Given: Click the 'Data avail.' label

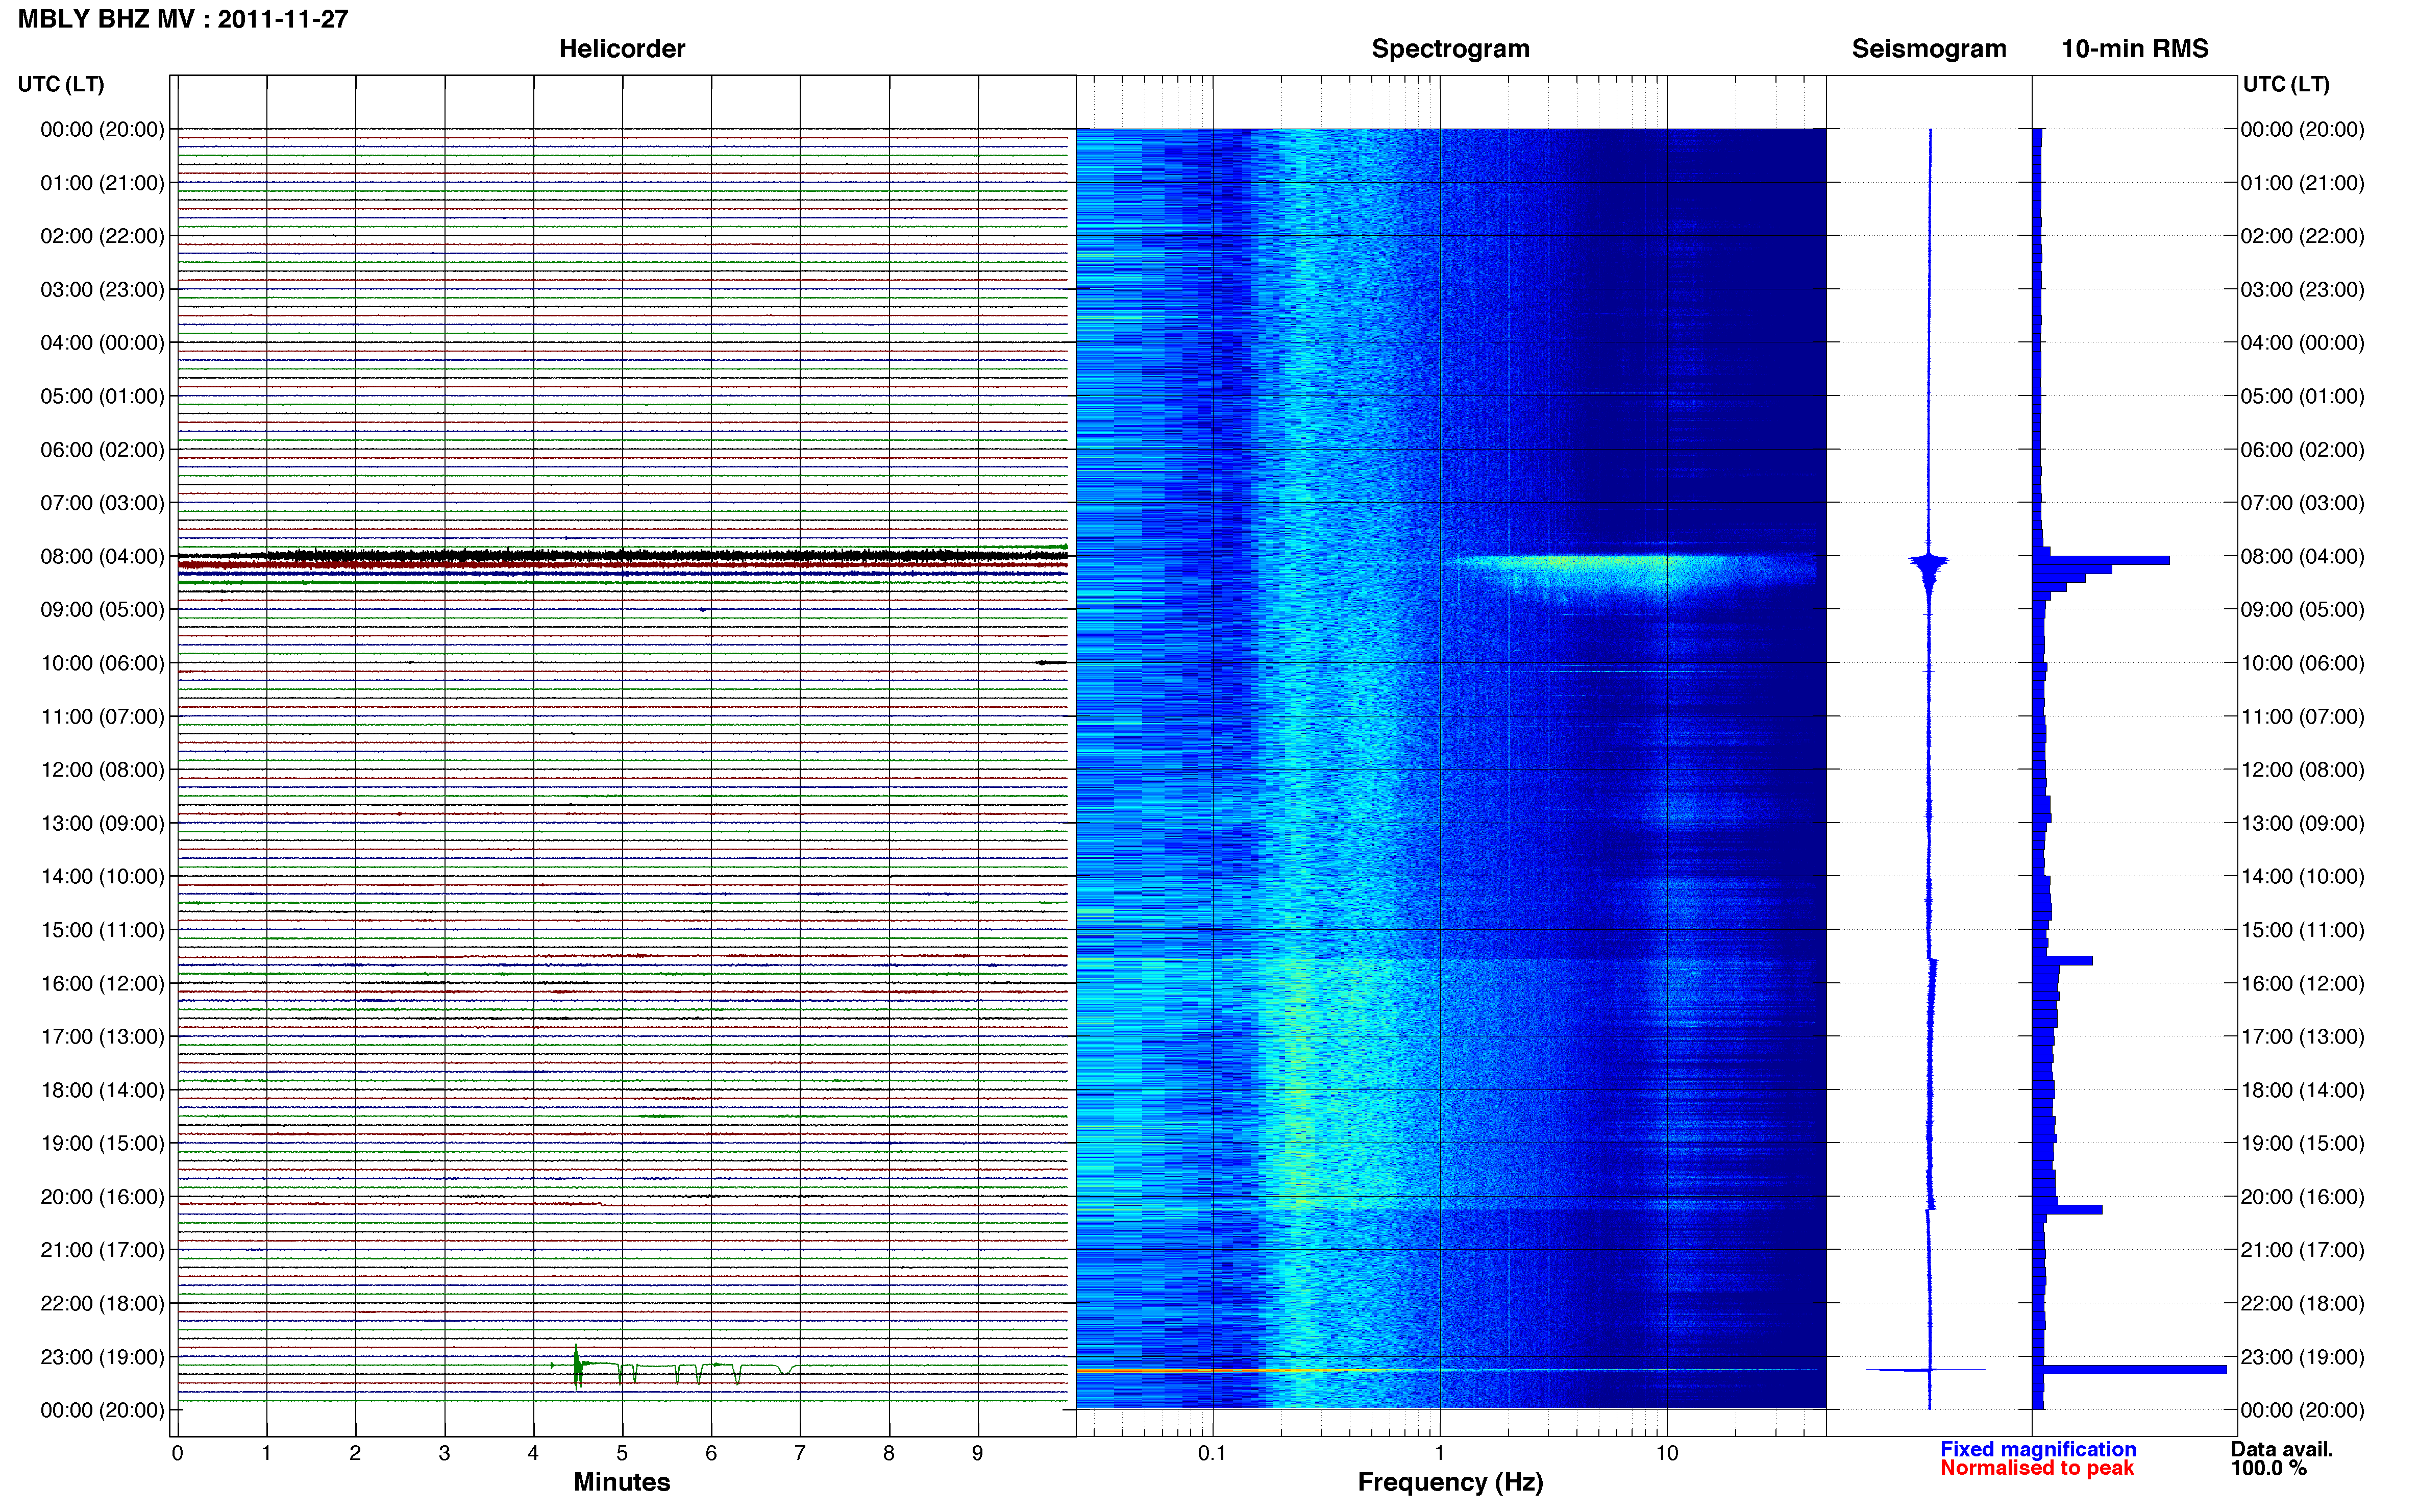Looking at the screenshot, I should (2282, 1449).
